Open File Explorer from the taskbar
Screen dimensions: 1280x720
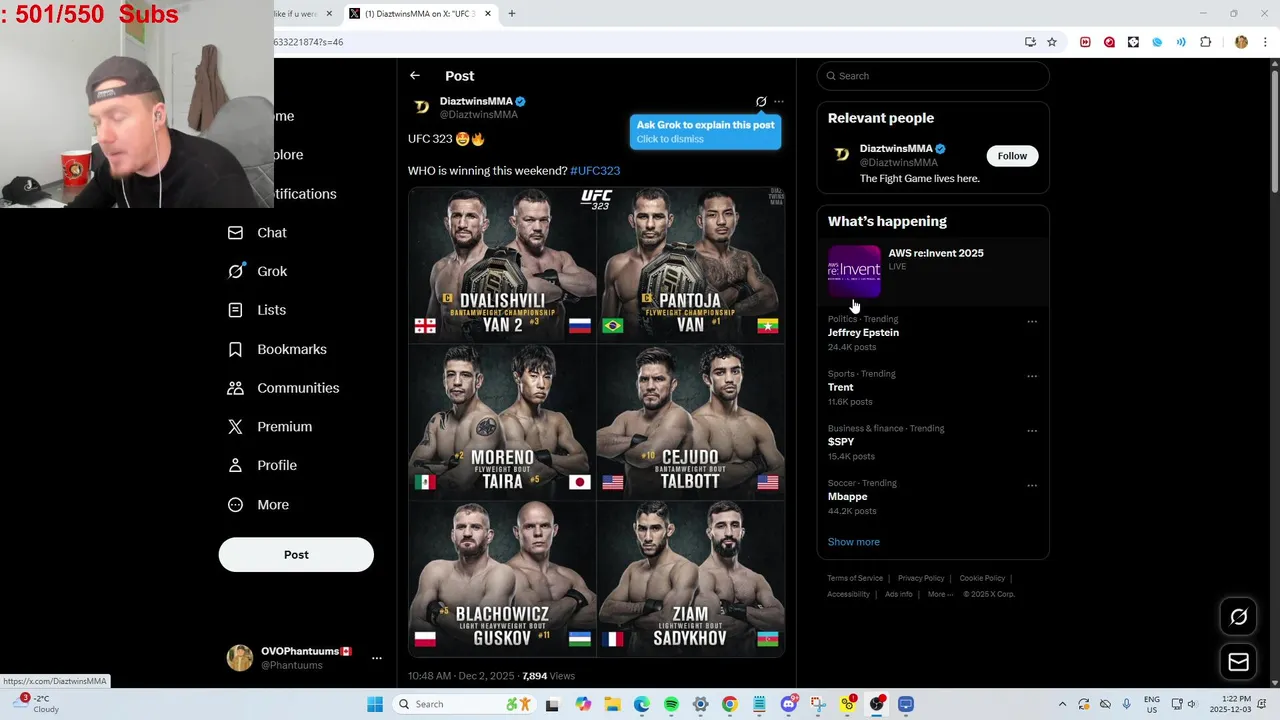point(611,705)
